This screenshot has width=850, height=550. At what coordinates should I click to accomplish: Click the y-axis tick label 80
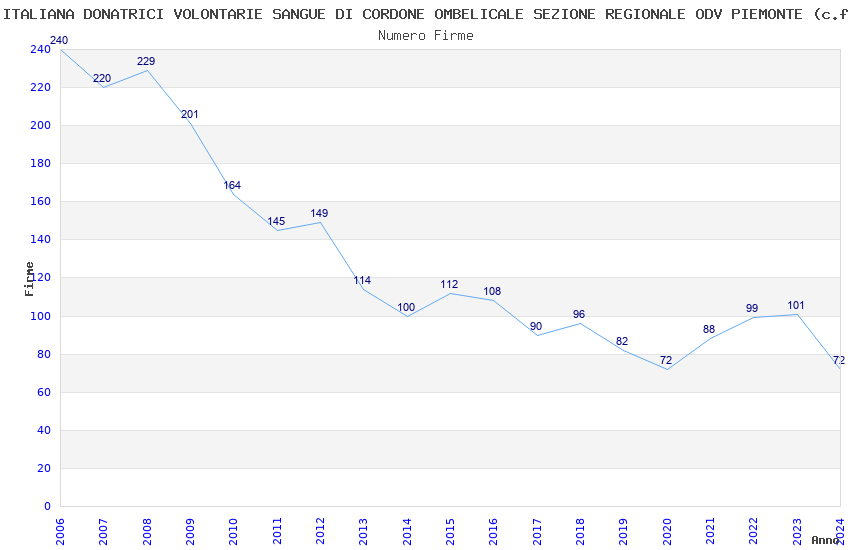point(44,354)
